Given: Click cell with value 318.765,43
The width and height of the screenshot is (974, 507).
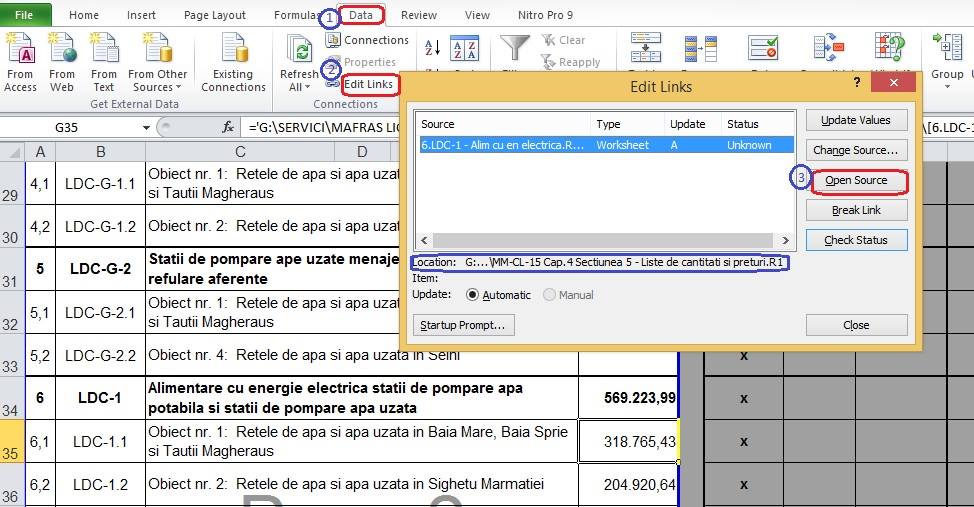Looking at the screenshot, I should click(629, 441).
